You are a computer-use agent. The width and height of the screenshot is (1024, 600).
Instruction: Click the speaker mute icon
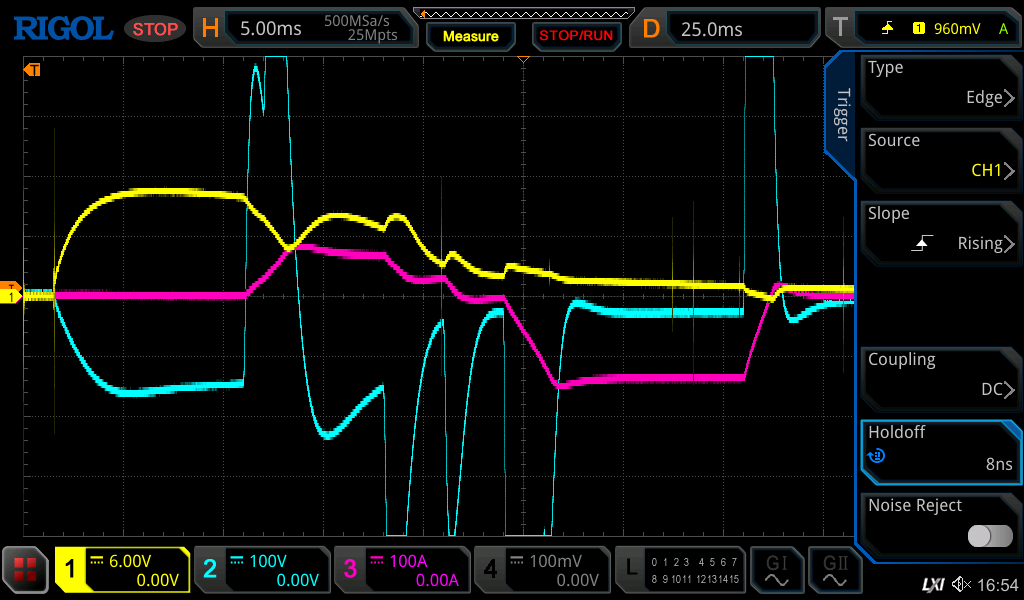click(961, 584)
